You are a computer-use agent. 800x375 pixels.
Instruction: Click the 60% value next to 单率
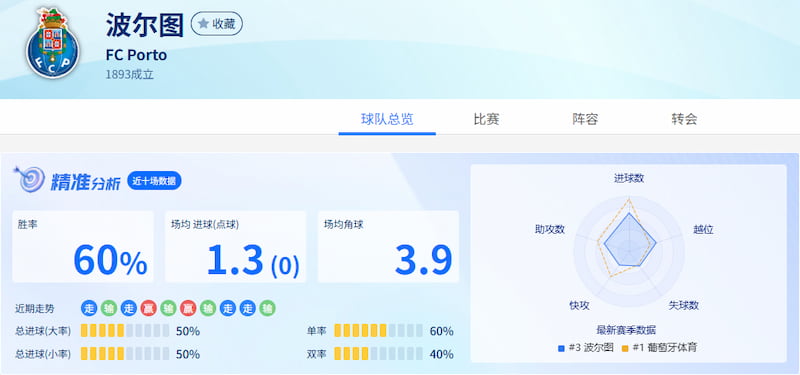(x=442, y=332)
